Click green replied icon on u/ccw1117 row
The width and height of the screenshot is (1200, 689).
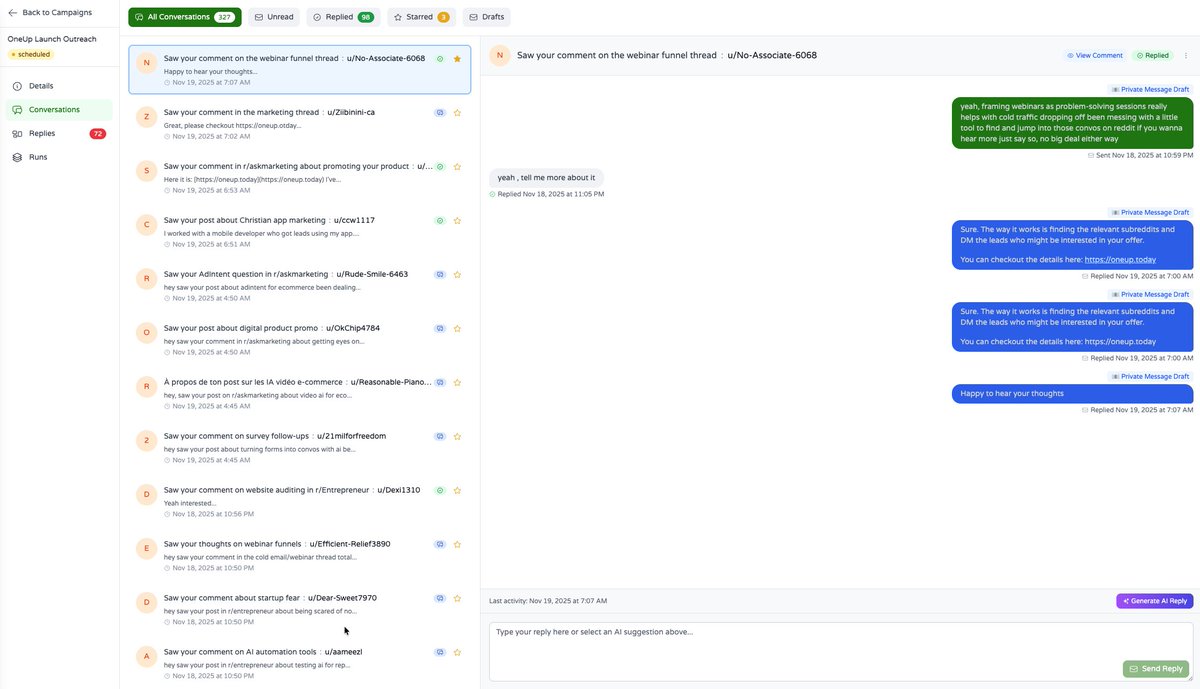tap(440, 220)
